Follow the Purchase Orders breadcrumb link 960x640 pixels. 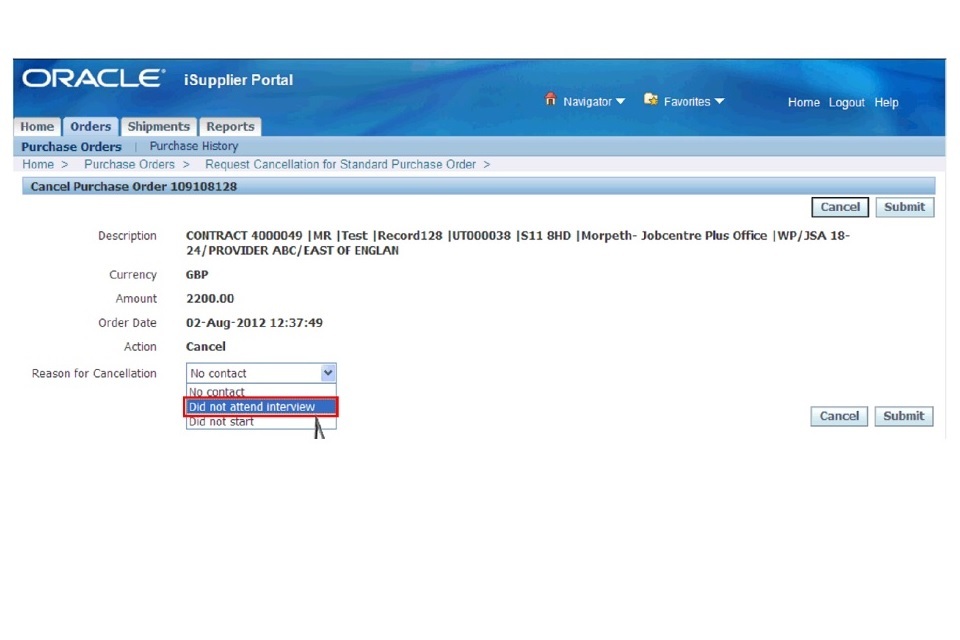tap(129, 164)
